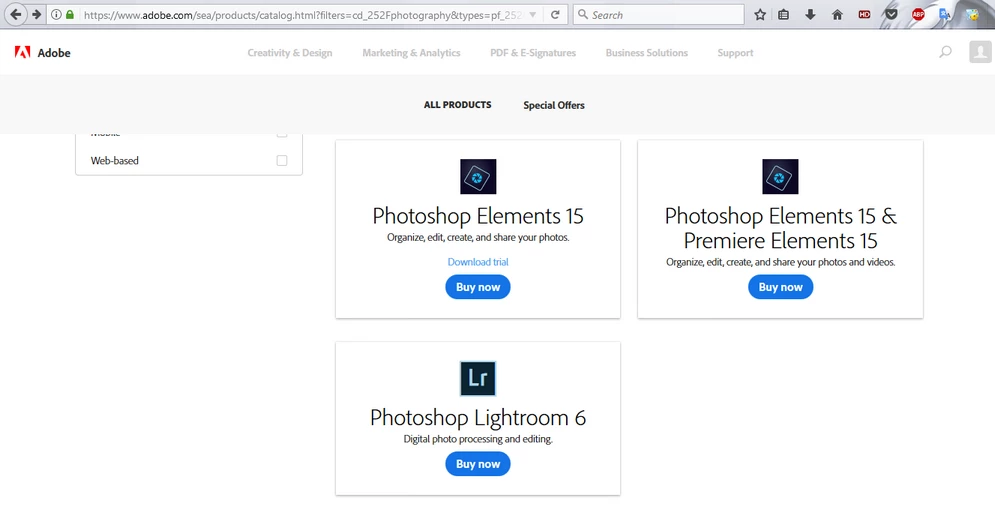Click 'Organize, edit, create, and share your photos.' text
Image resolution: width=995 pixels, height=516 pixels.
point(478,237)
